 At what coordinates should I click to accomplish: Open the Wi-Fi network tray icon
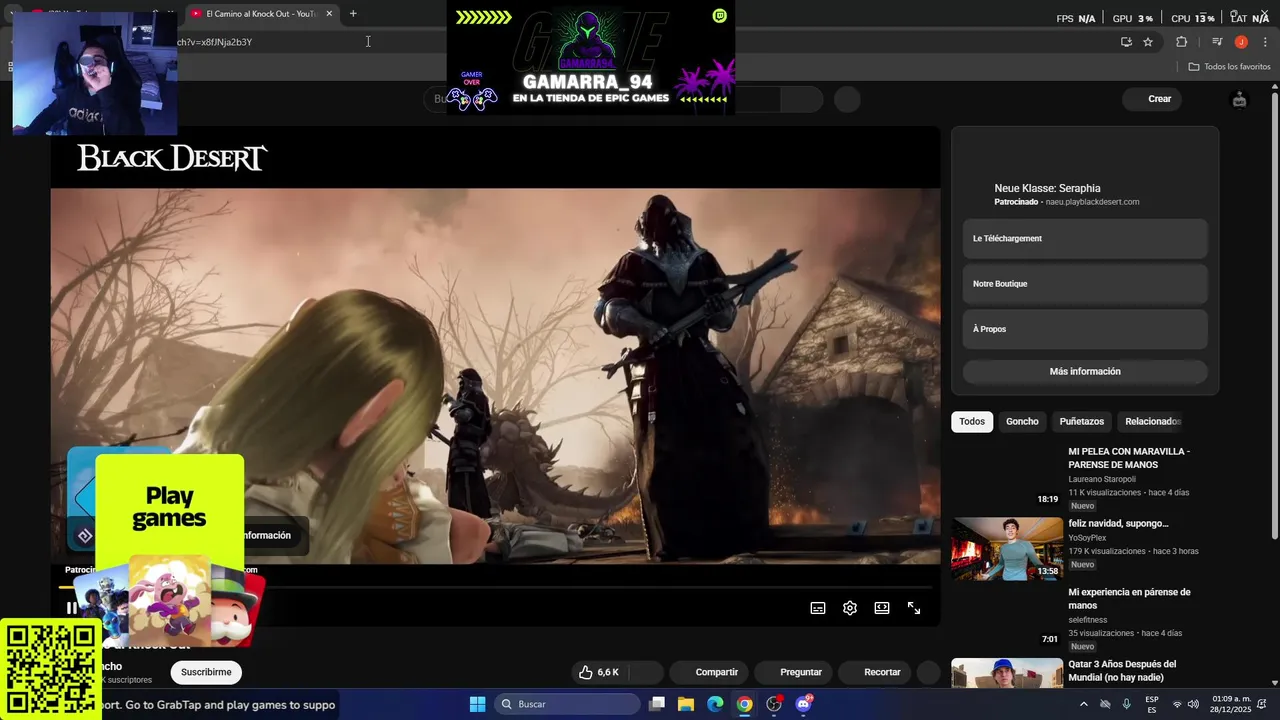tap(1177, 704)
